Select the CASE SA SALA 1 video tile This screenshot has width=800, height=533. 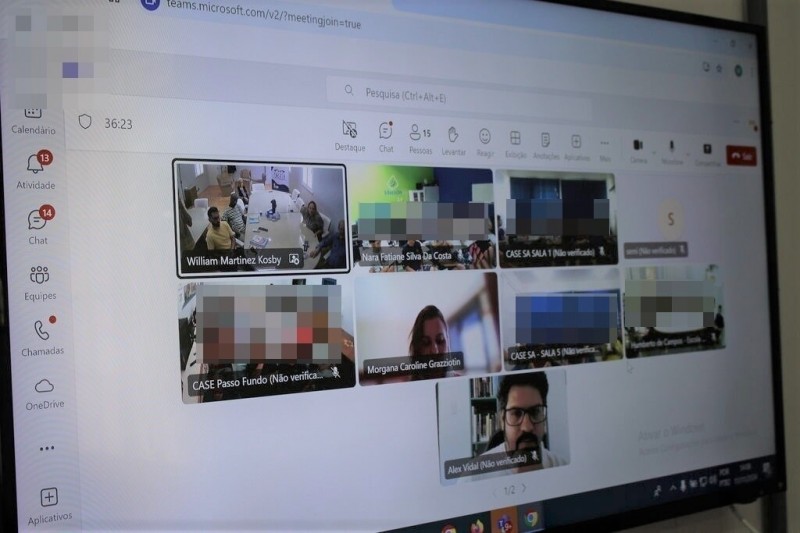coord(558,219)
